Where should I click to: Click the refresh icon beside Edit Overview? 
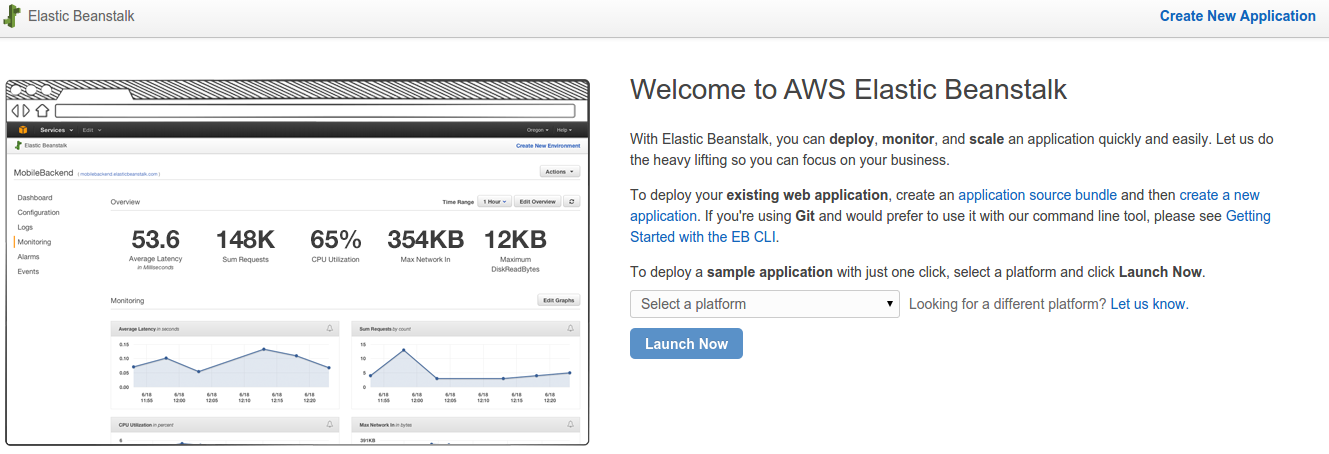pyautogui.click(x=571, y=202)
